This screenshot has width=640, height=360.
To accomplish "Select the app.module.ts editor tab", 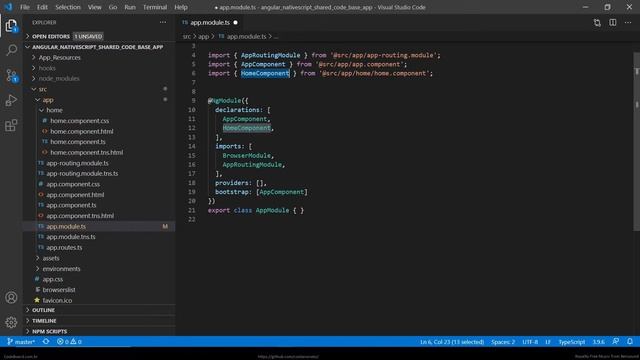I will [210, 22].
